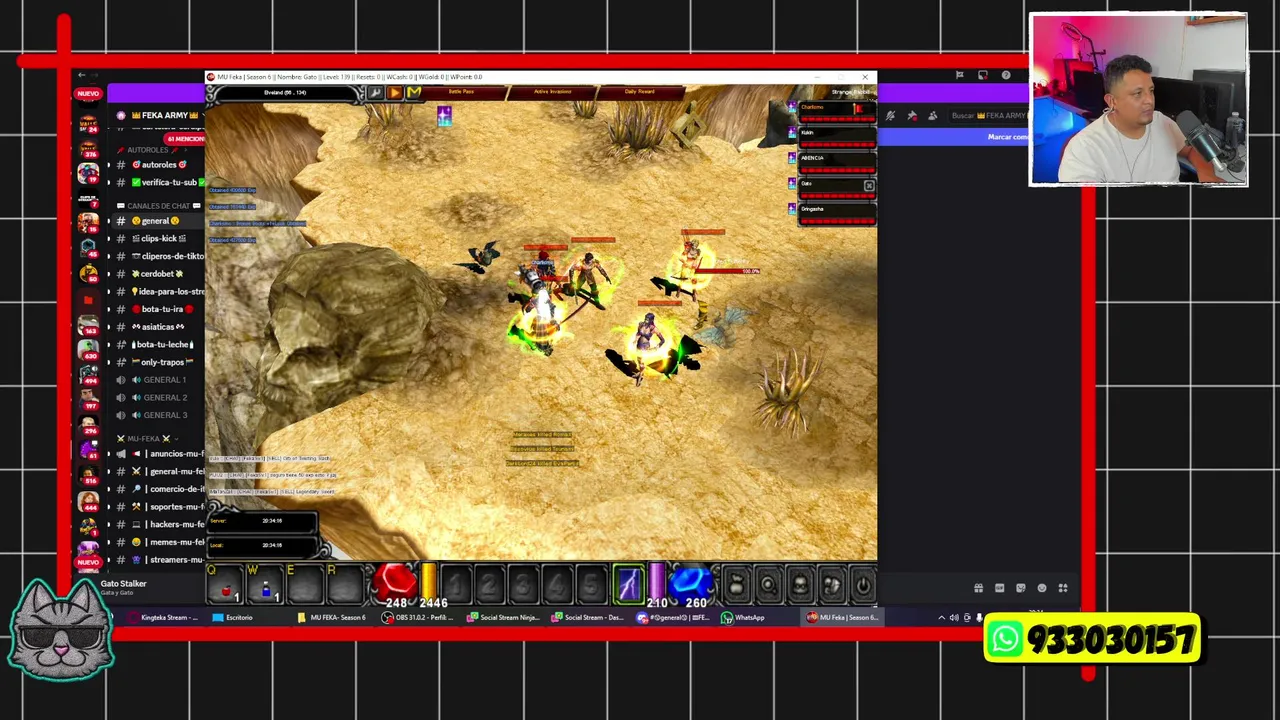Open Discord emoji picker icon
The width and height of the screenshot is (1280, 720).
click(1041, 588)
